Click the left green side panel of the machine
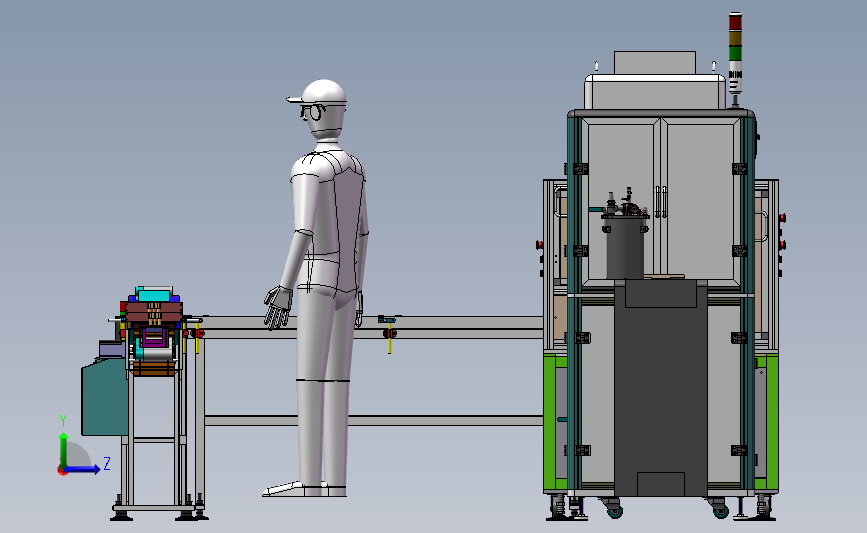The width and height of the screenshot is (867, 533). pyautogui.click(x=555, y=423)
